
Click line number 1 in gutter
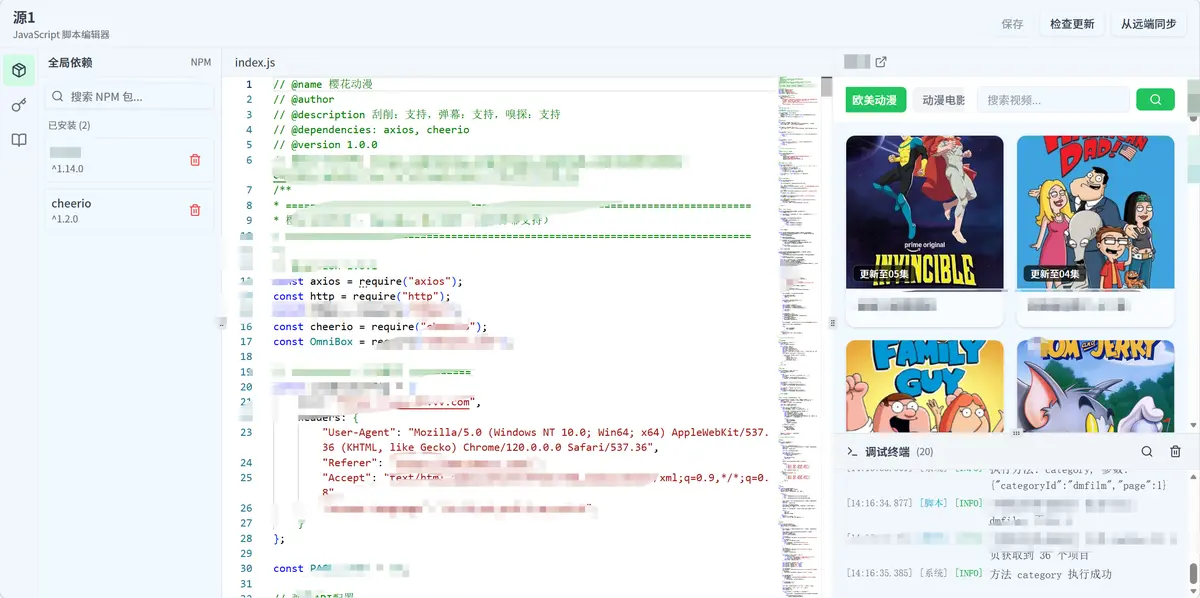click(x=249, y=85)
